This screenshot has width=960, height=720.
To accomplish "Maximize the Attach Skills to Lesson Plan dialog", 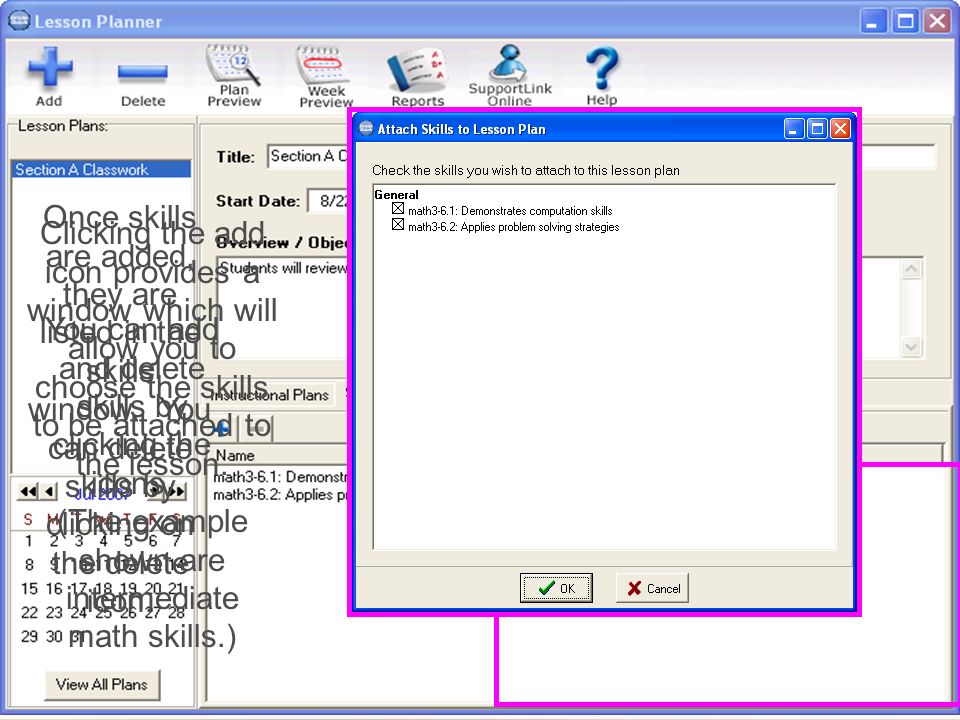I will (817, 129).
